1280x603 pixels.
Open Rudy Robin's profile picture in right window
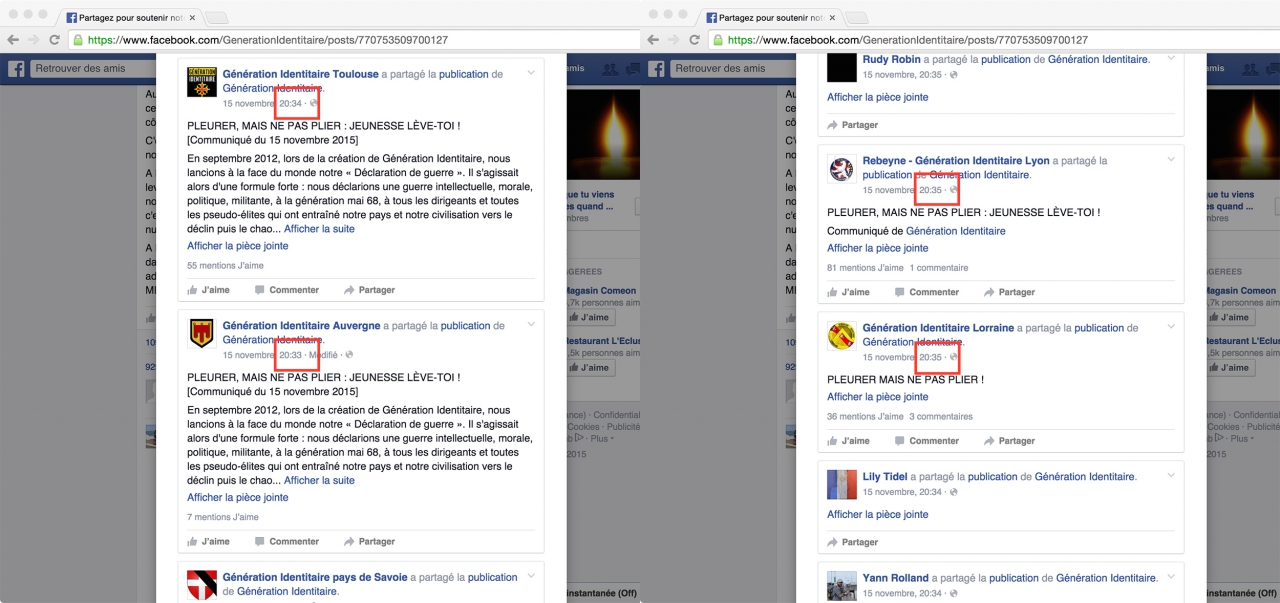click(x=842, y=67)
